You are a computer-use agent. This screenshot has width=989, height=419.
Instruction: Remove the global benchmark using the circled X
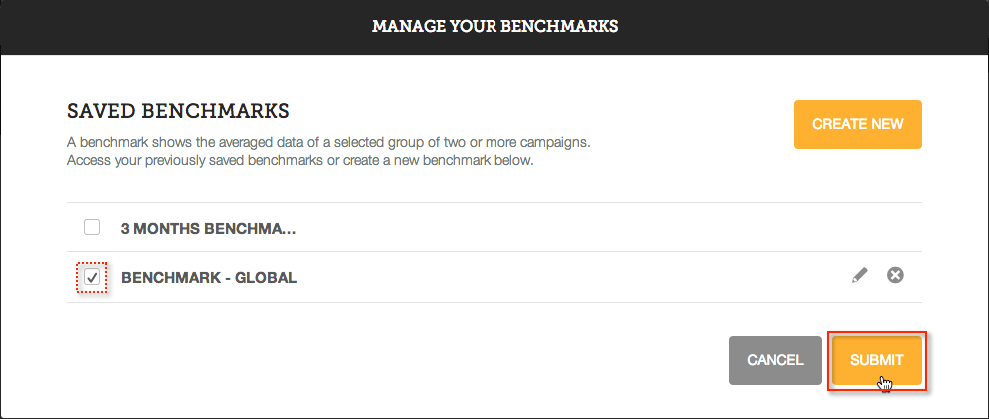895,275
